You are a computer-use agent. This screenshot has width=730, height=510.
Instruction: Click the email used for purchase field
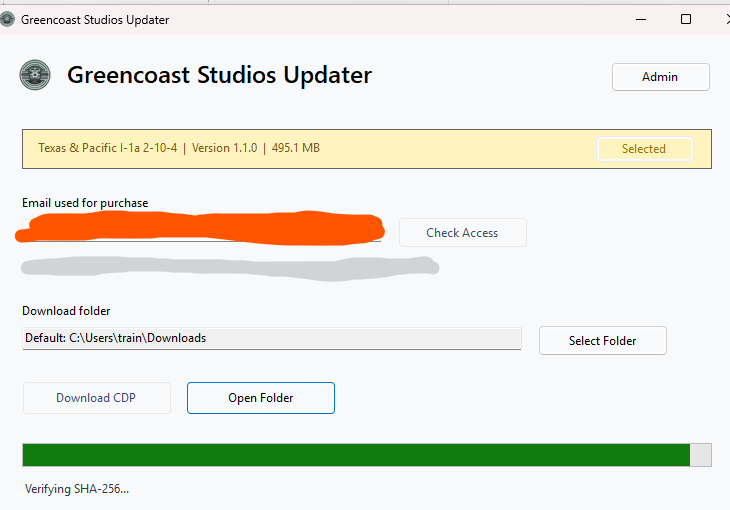click(202, 230)
